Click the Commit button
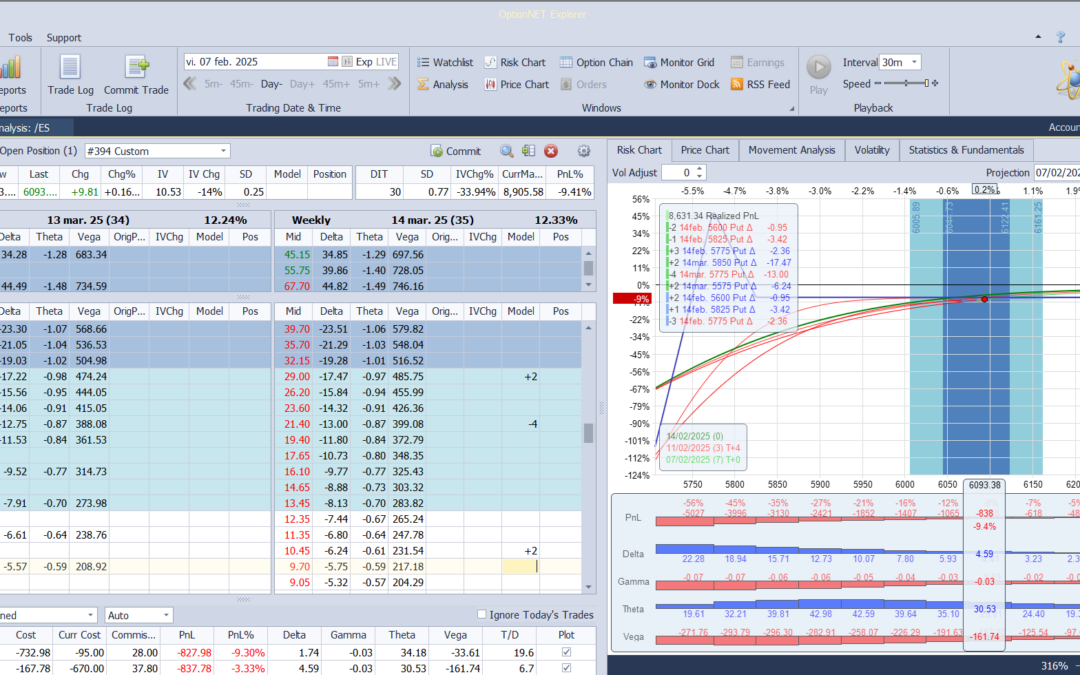Screen dimensions: 1080x675 click(455, 151)
